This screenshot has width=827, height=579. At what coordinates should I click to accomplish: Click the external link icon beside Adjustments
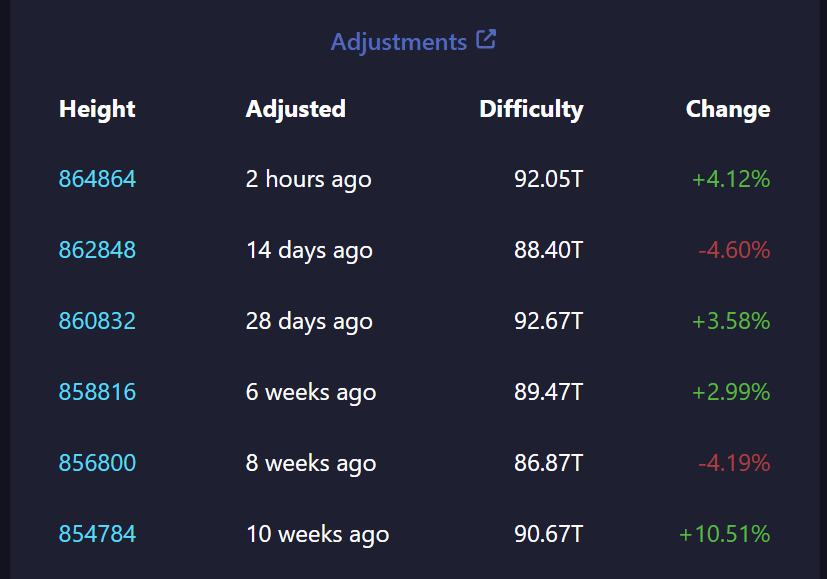[x=486, y=40]
